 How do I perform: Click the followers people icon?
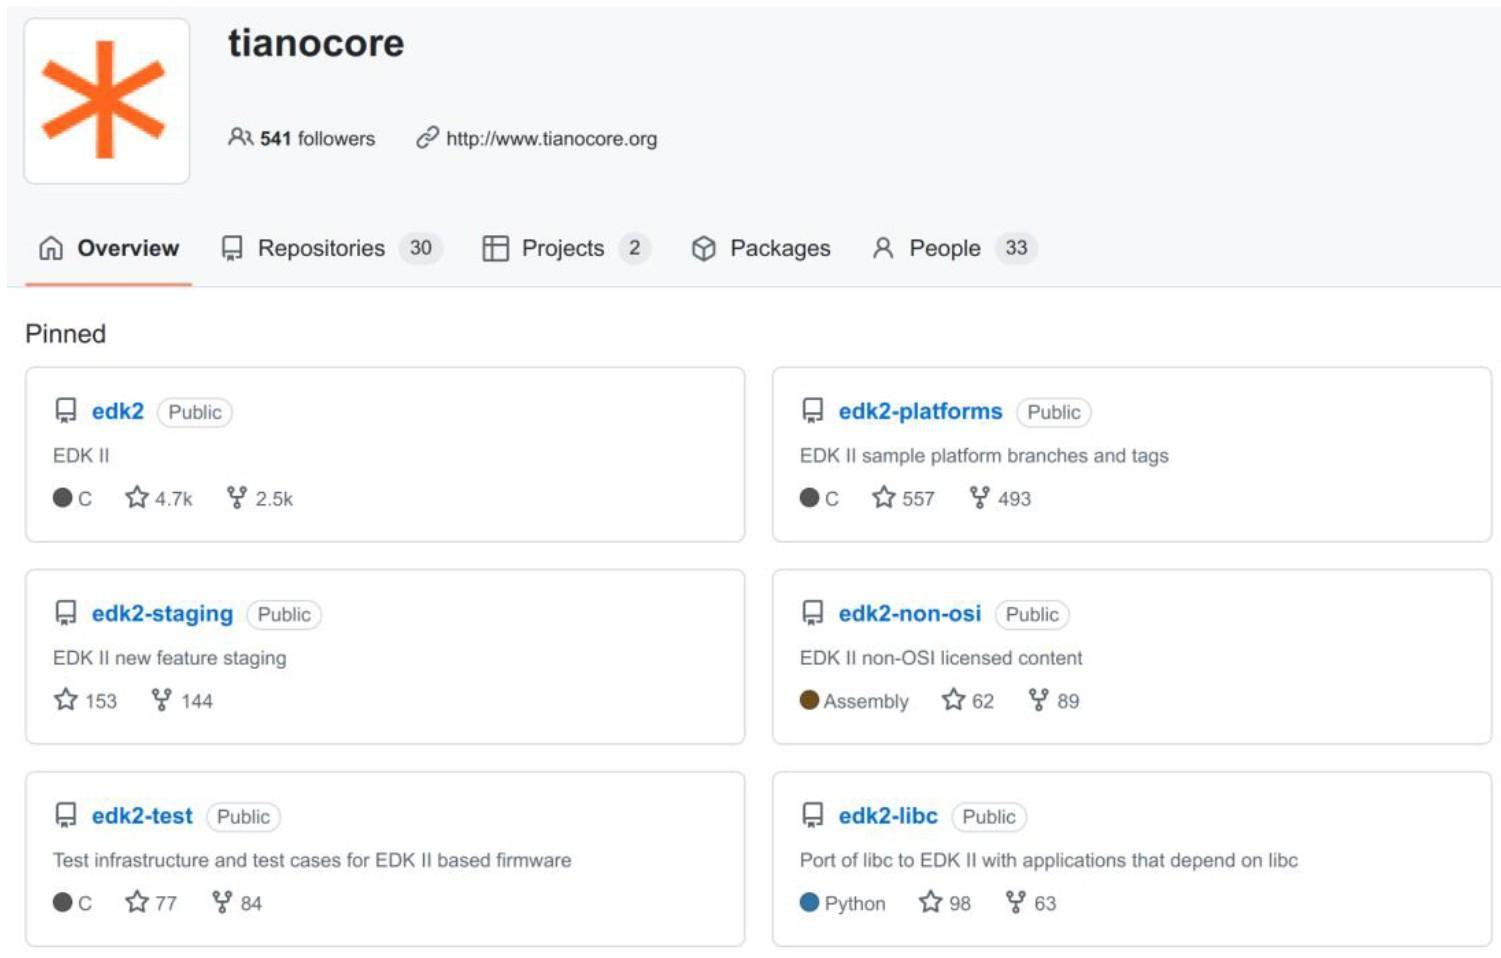click(240, 137)
